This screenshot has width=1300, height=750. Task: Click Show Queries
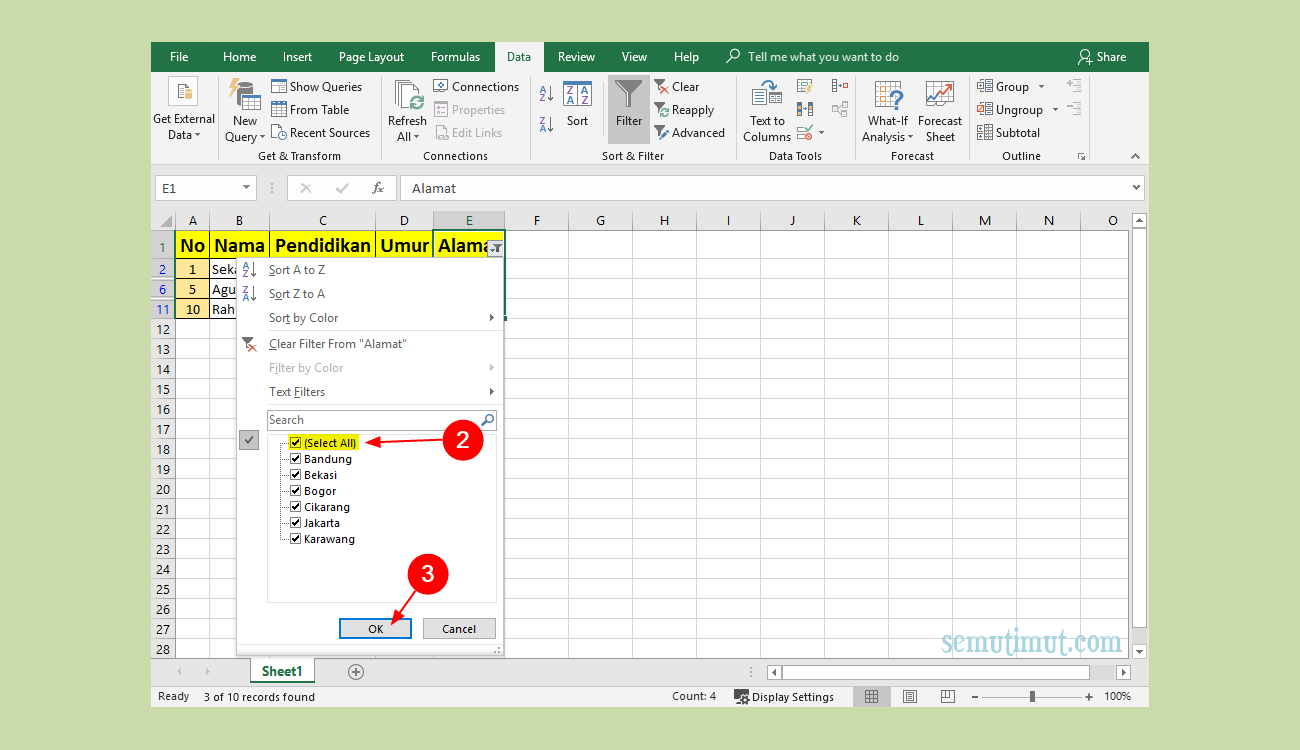point(316,87)
